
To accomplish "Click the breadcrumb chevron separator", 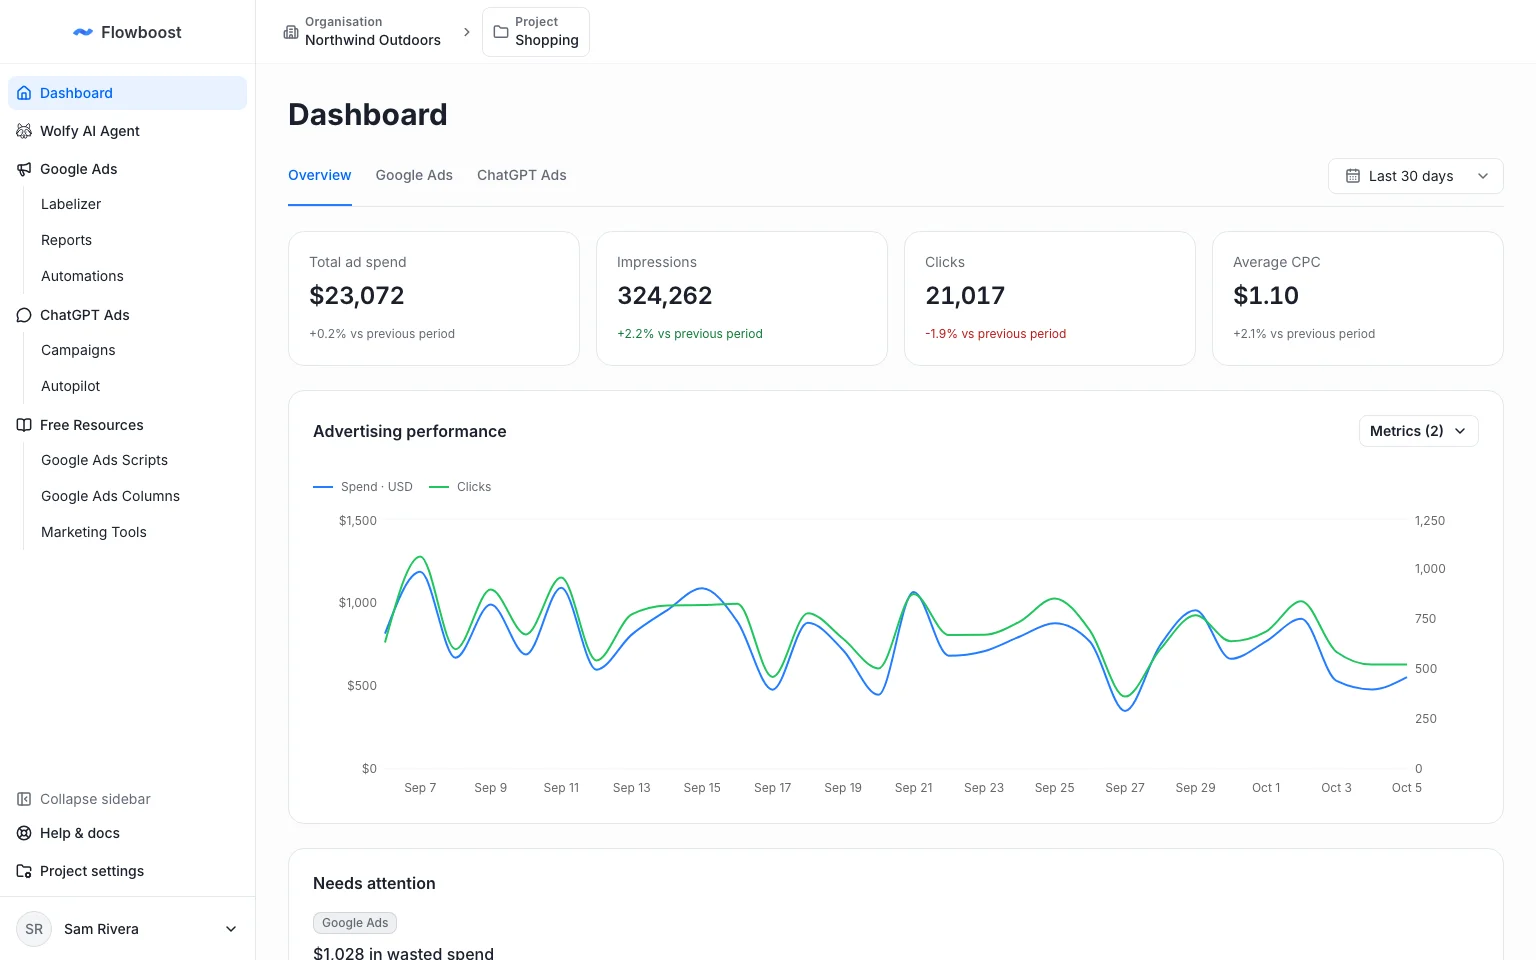I will [466, 32].
